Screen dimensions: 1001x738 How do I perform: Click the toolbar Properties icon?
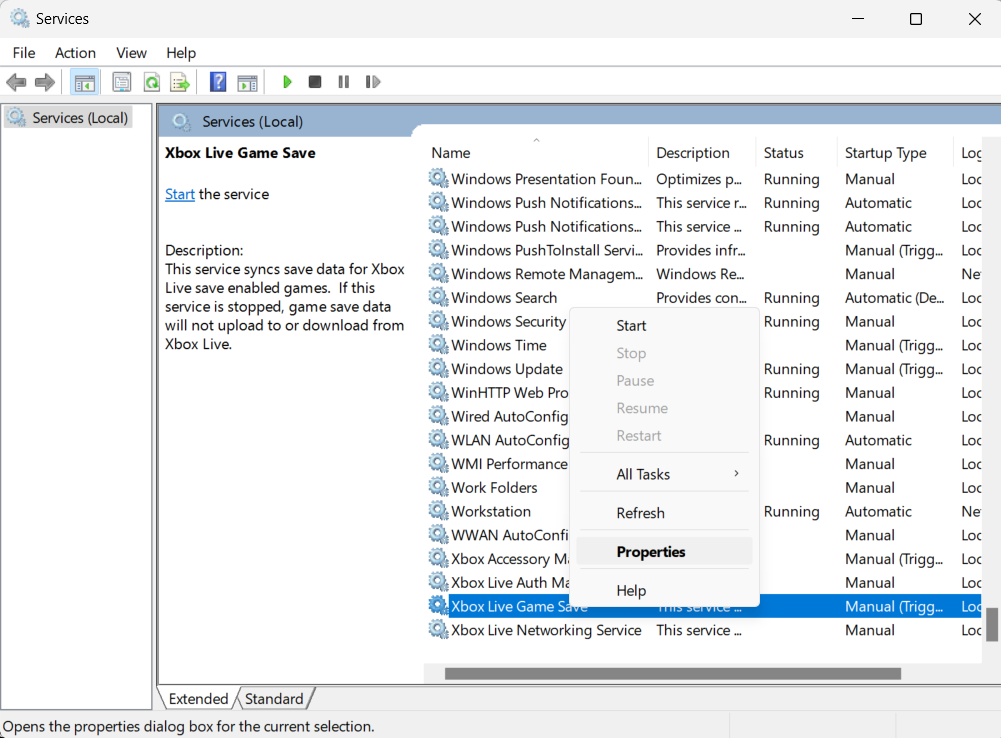tap(122, 82)
